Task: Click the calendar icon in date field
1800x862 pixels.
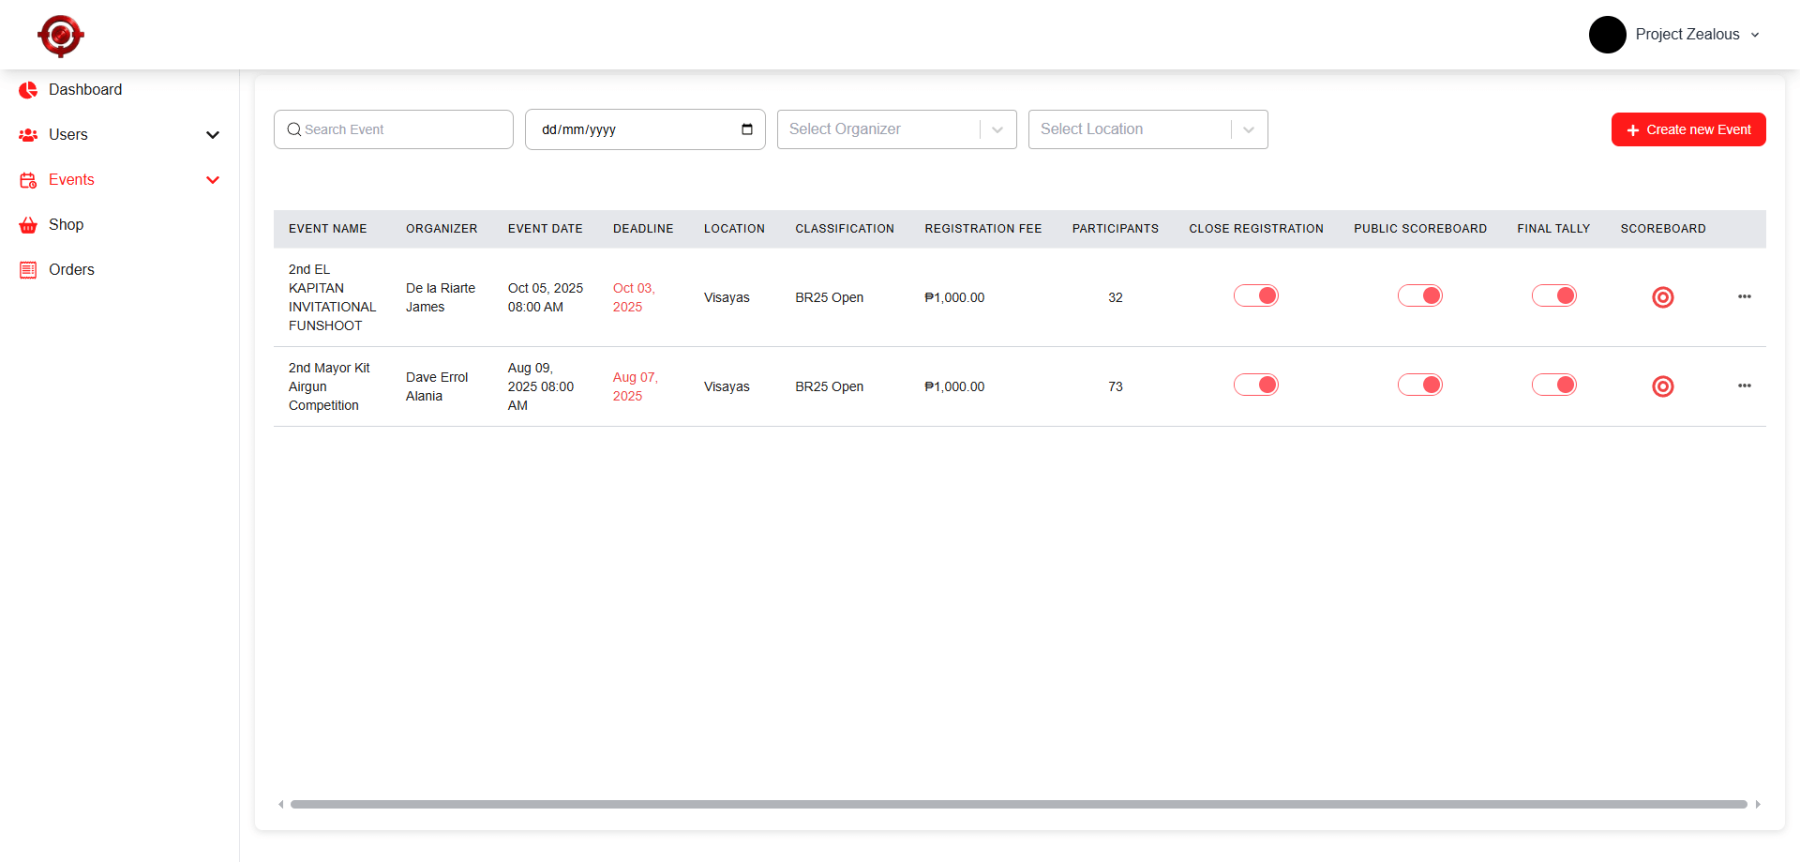Action: click(x=746, y=130)
